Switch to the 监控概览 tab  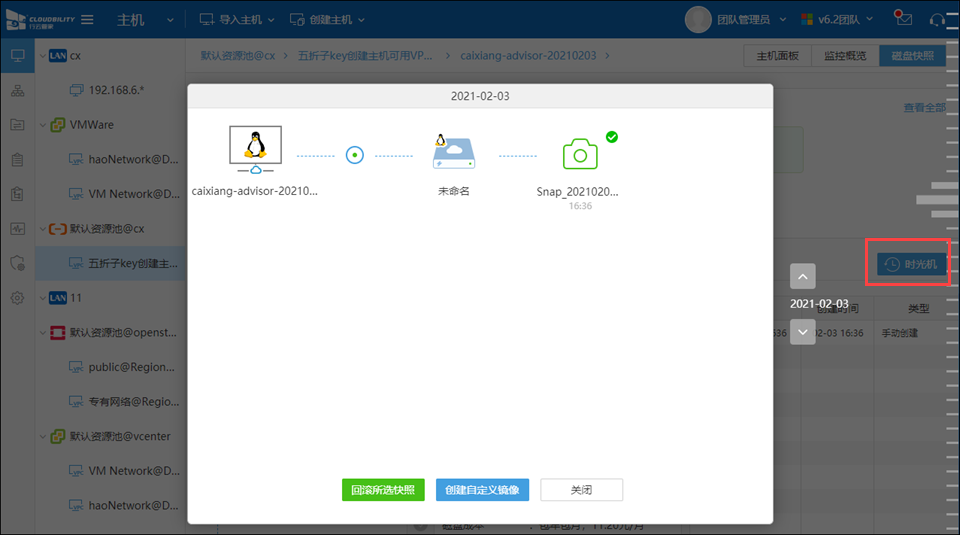pos(844,55)
